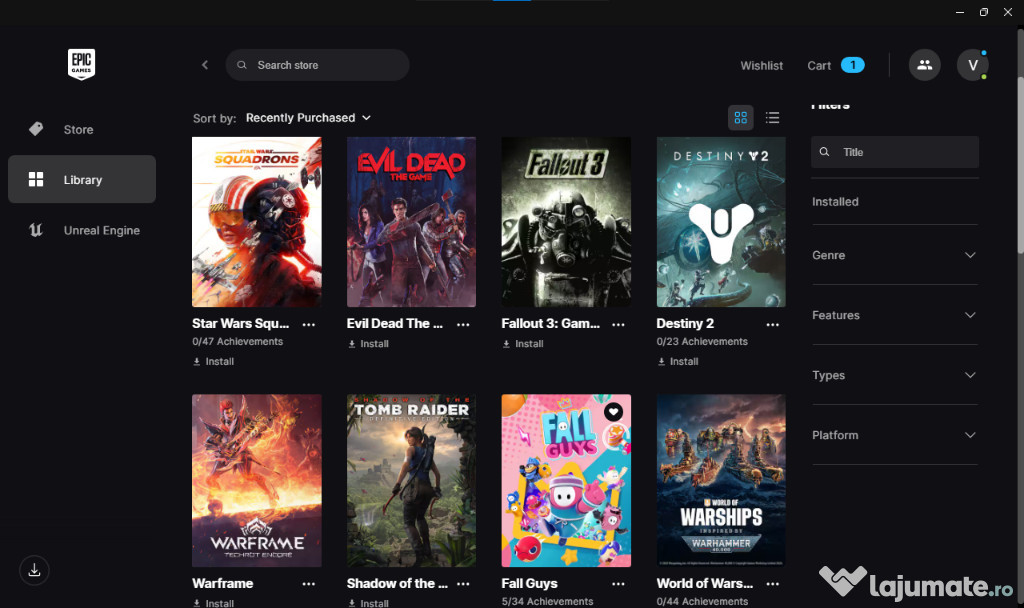Expand the Genre filter
Screen dimensions: 1024x608
pos(895,255)
